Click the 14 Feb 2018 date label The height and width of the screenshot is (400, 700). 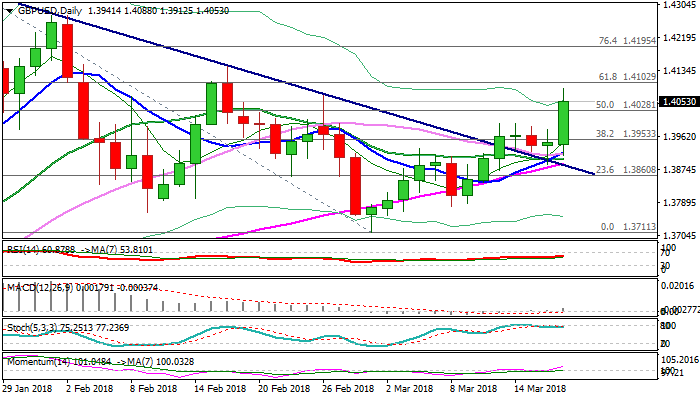pos(220,389)
